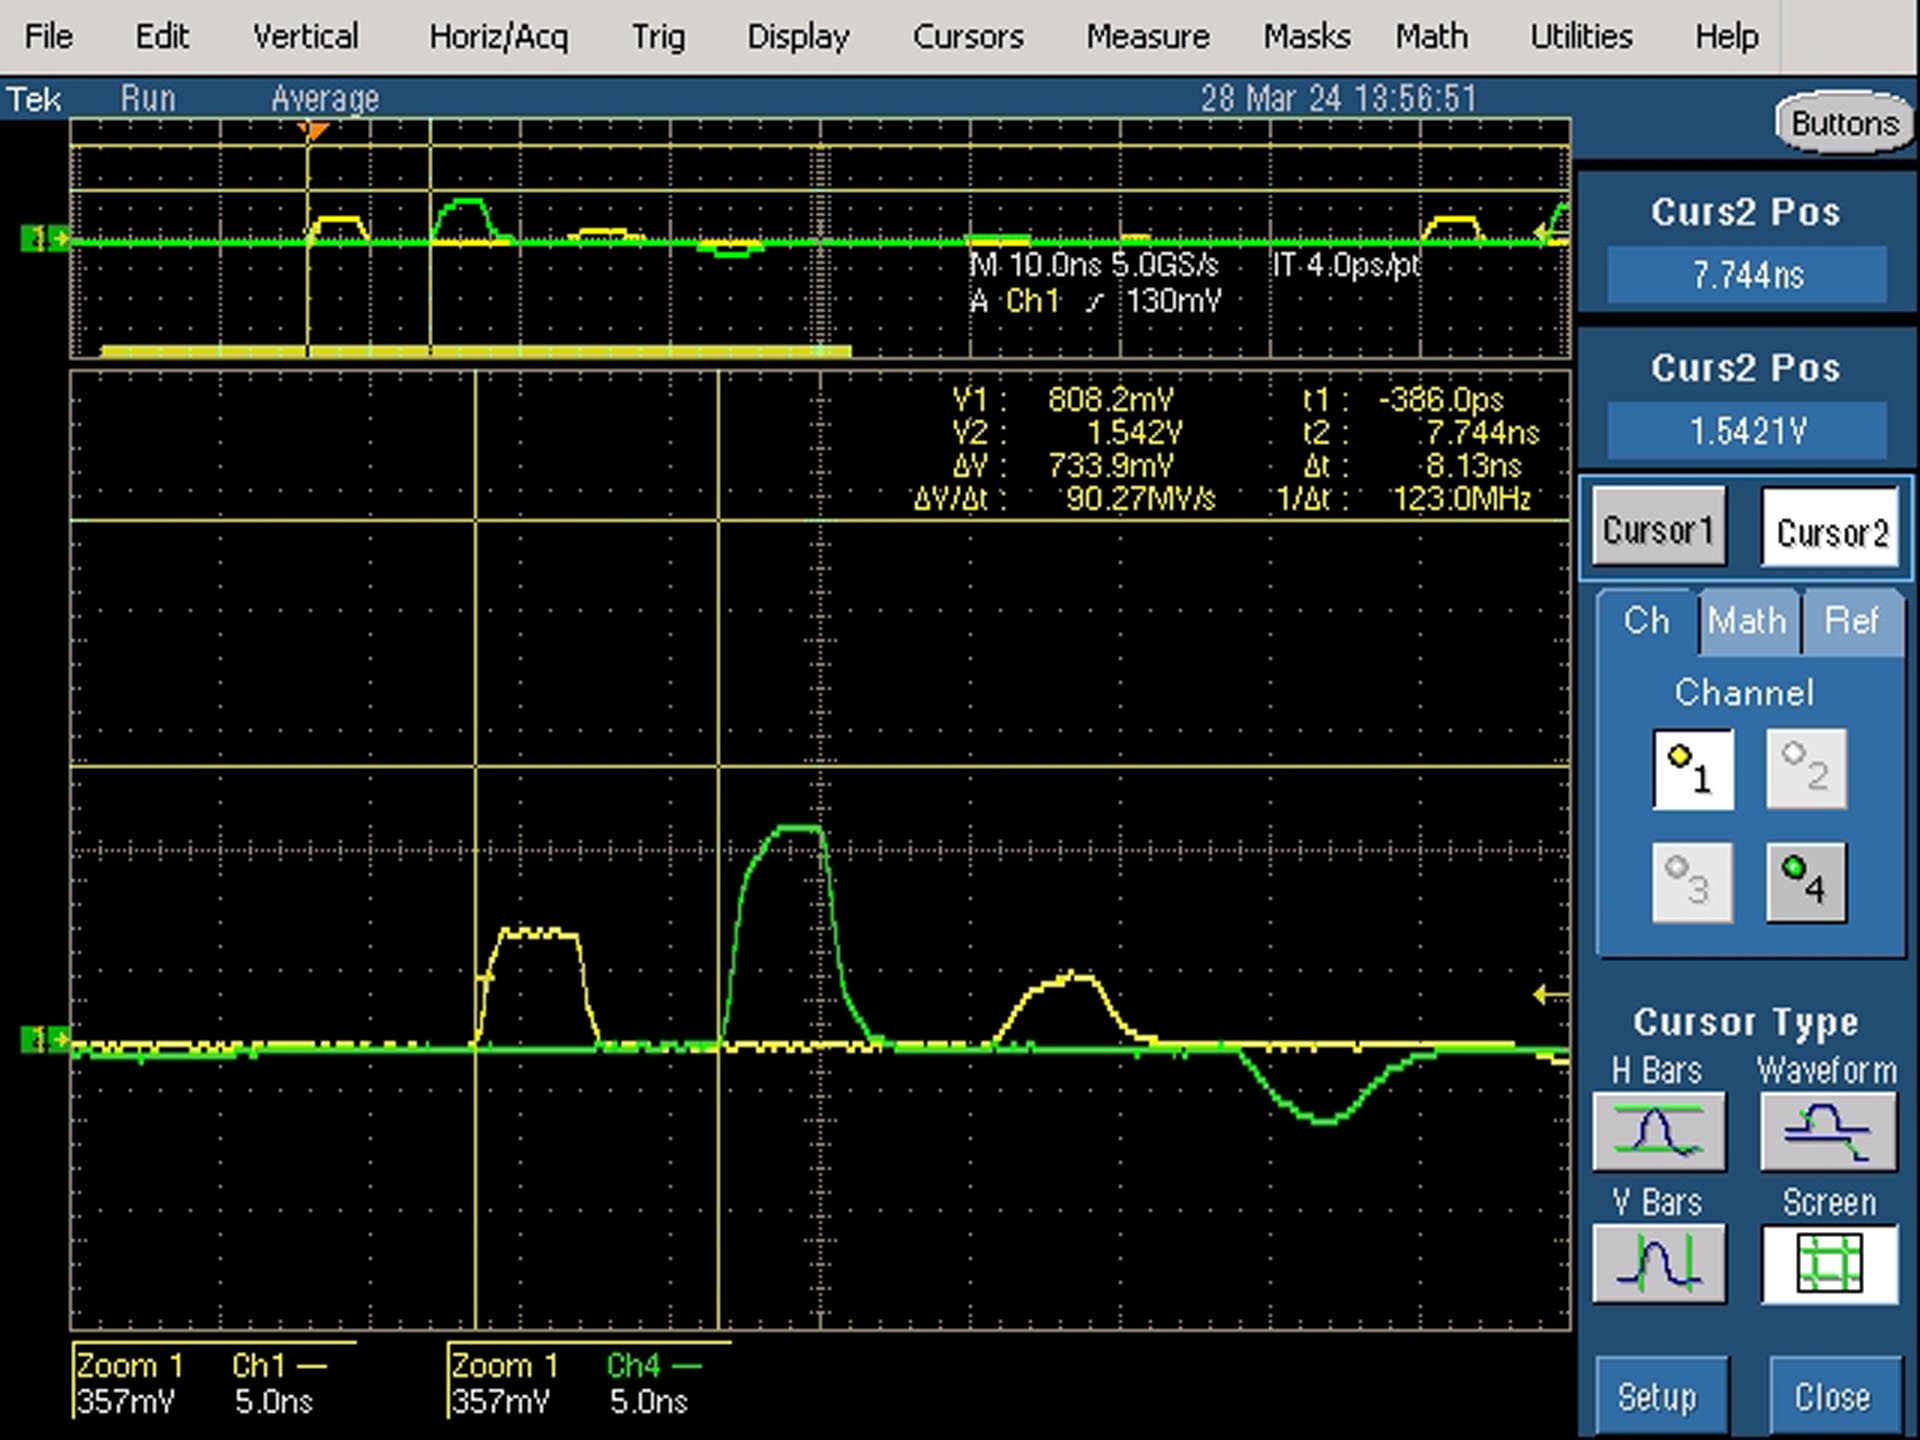Screen dimensions: 1920x1440
Task: Select channel 1 as cursor source
Action: click(1692, 769)
